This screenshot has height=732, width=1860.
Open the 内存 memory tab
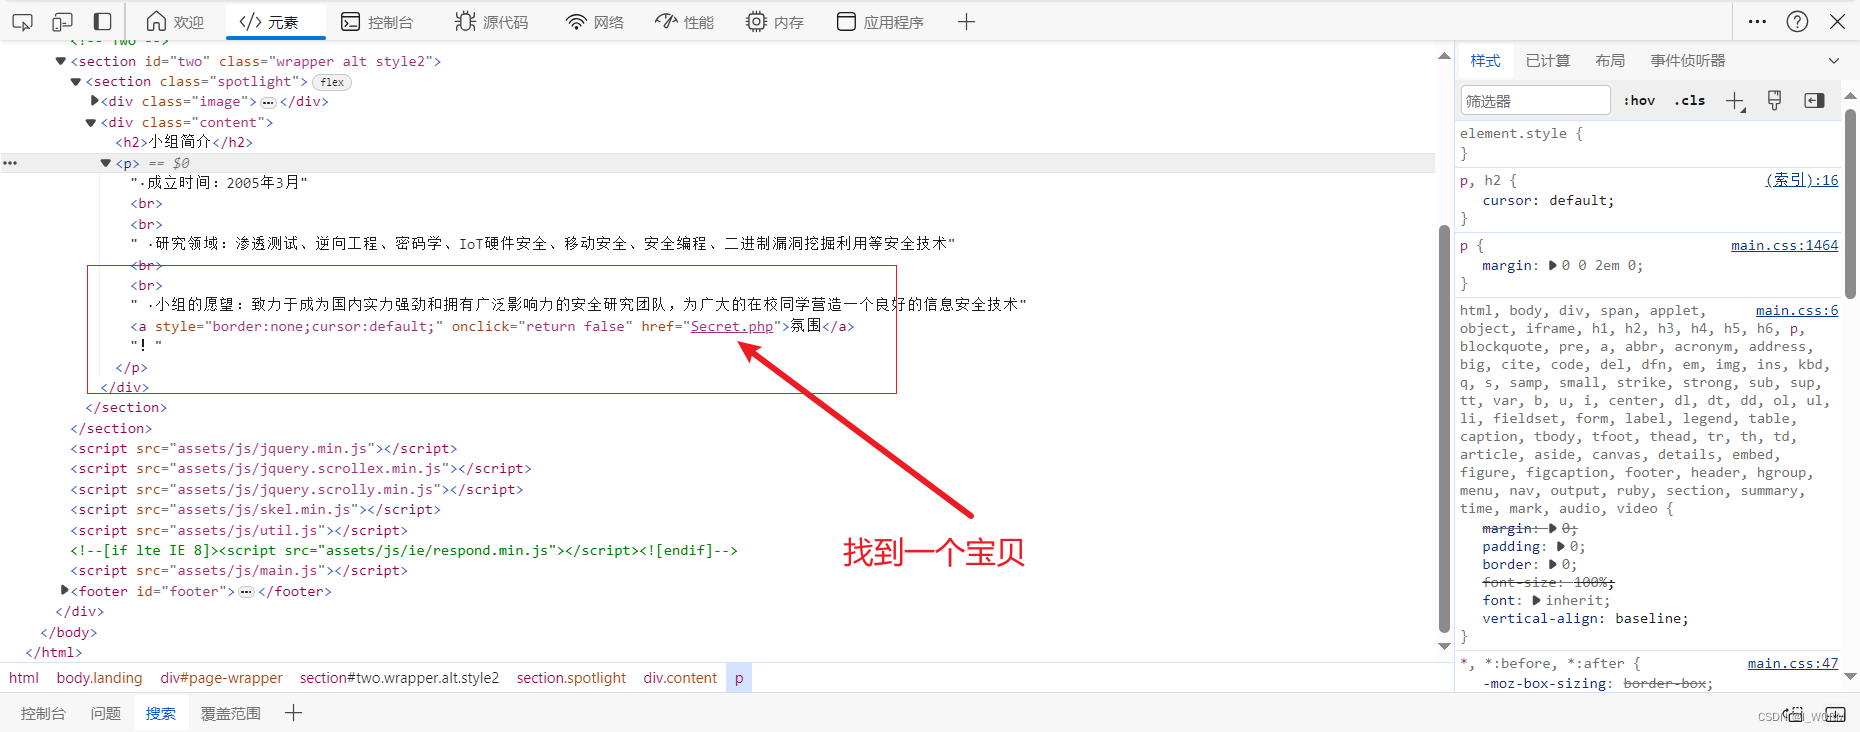point(775,21)
